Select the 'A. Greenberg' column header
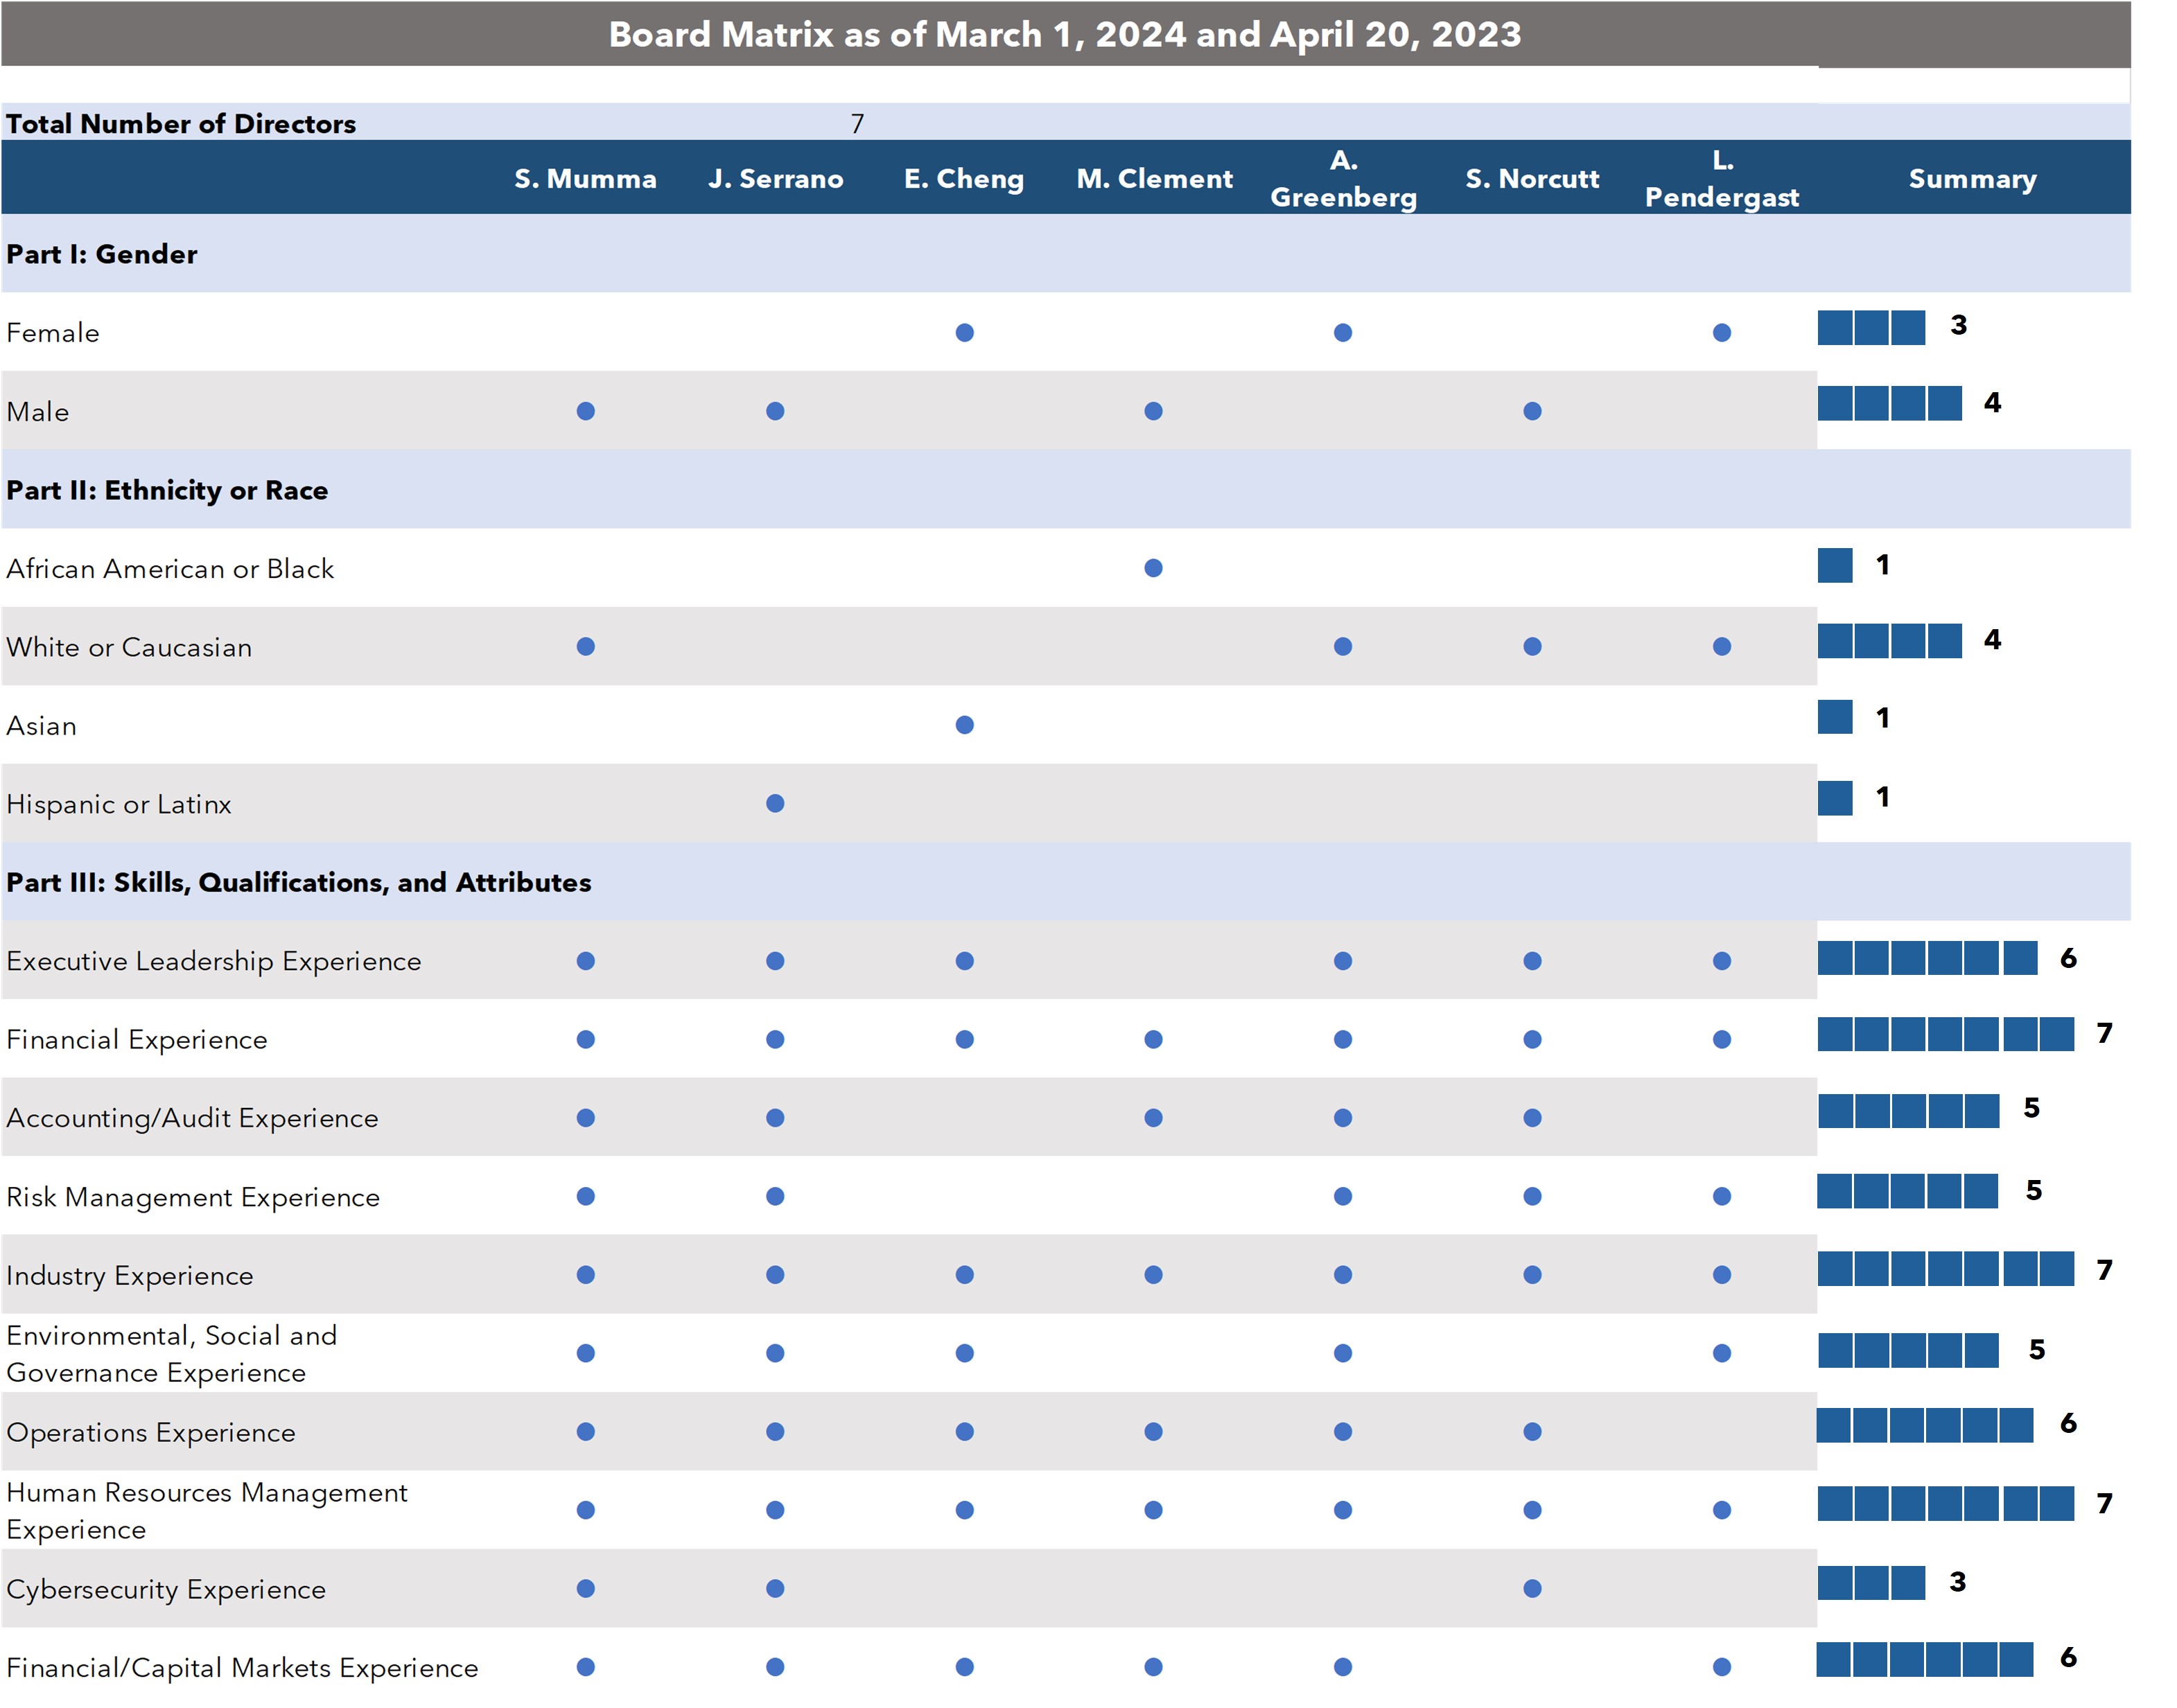Image resolution: width=2177 pixels, height=1708 pixels. 1343,179
